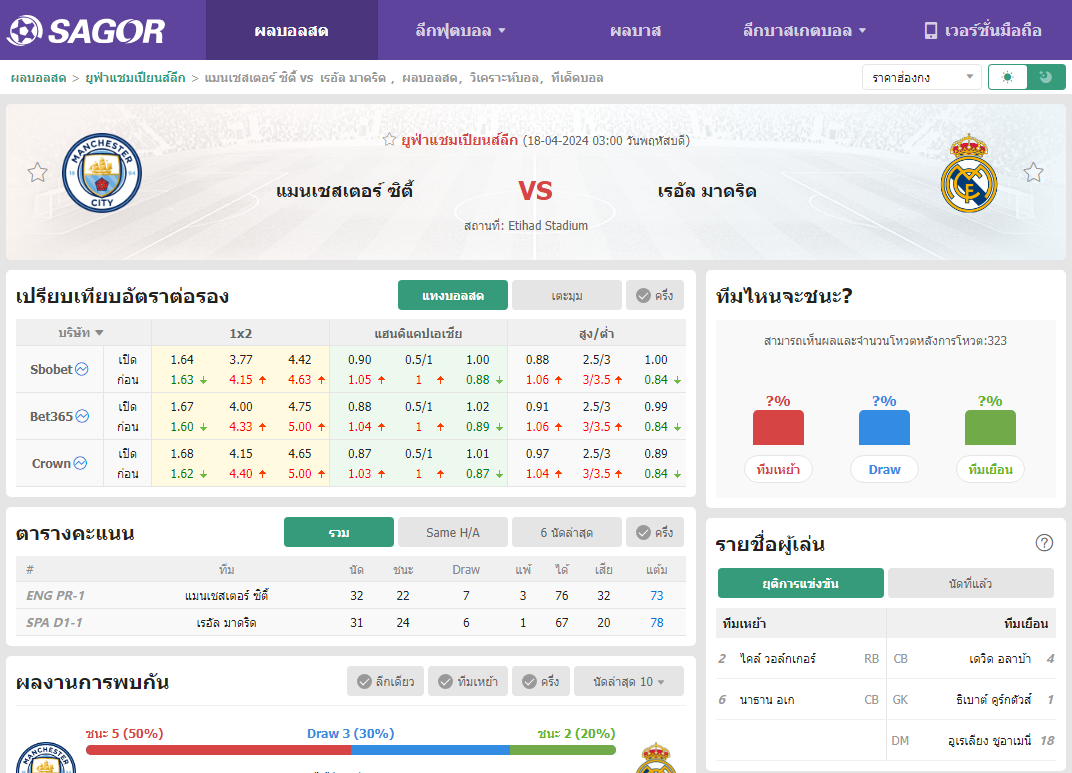The width and height of the screenshot is (1072, 773).
Task: Go to ผลบาส nav item
Action: (635, 31)
